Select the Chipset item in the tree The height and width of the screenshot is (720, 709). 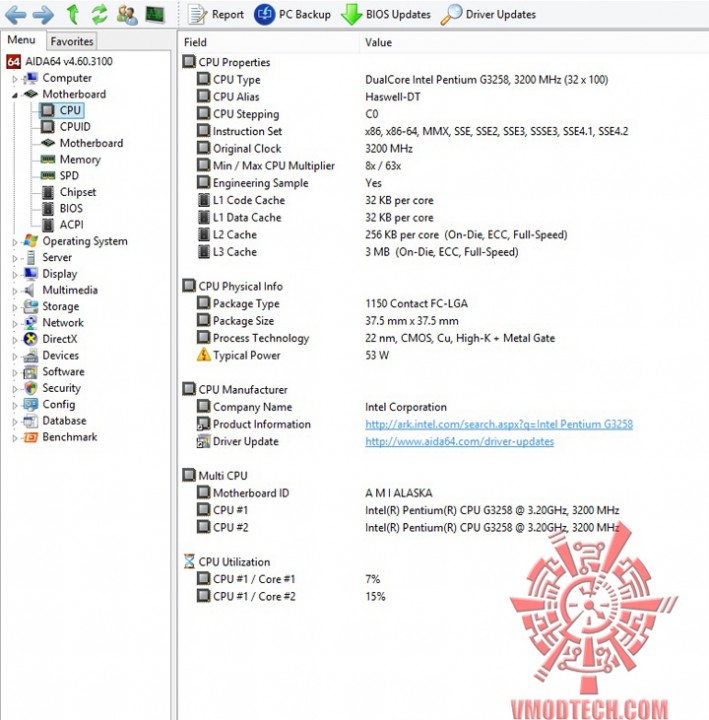coord(68,192)
